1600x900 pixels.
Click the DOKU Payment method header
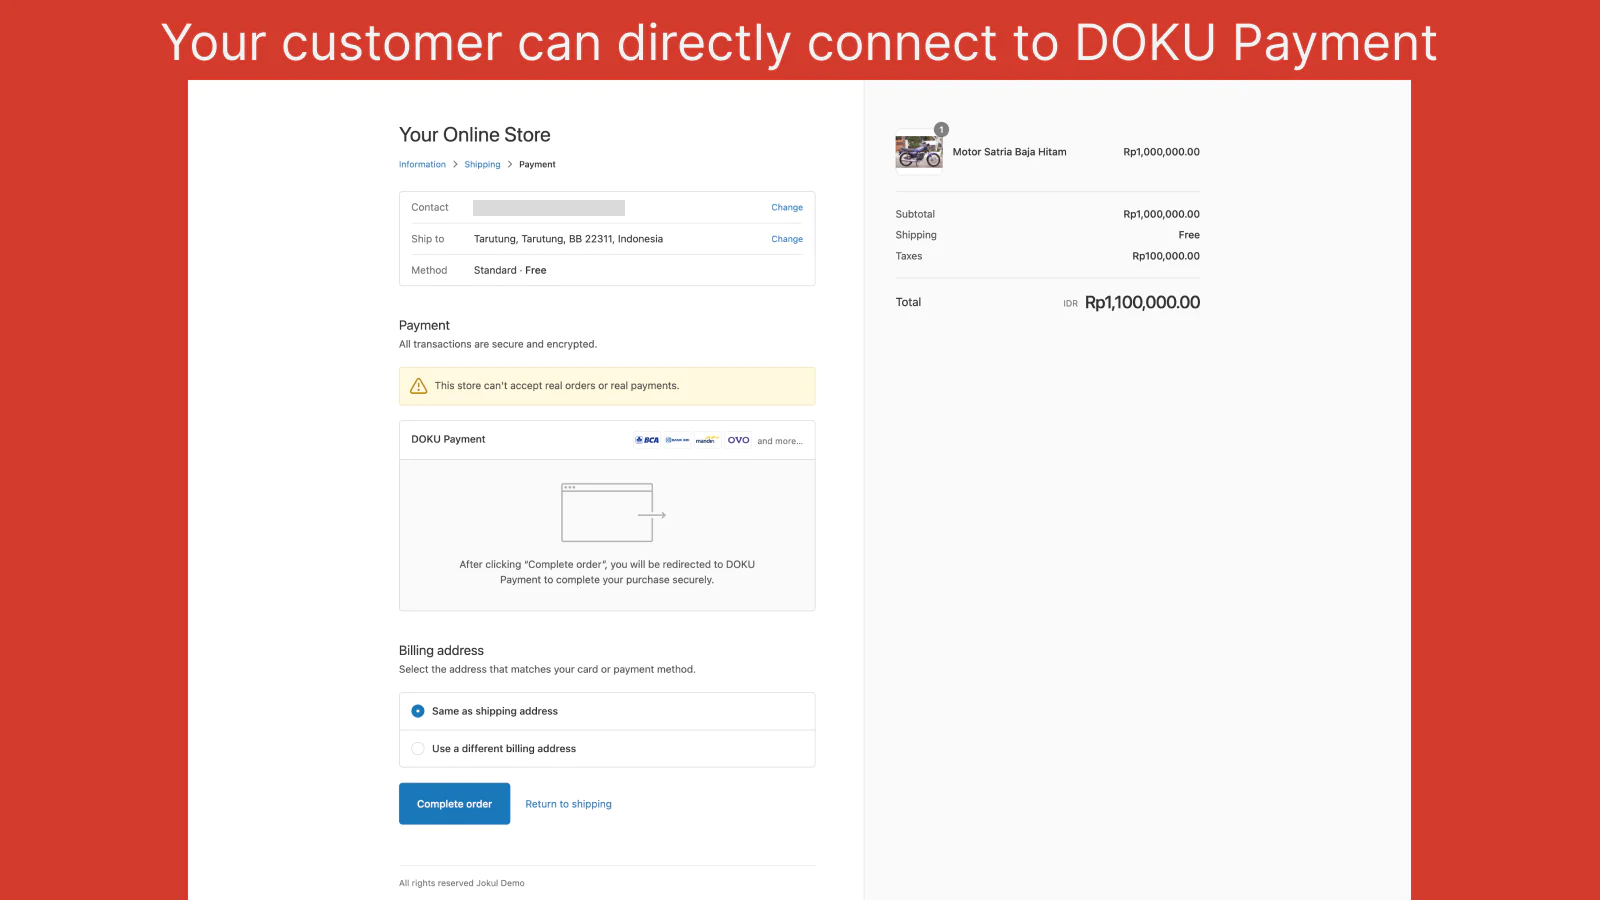(x=448, y=440)
